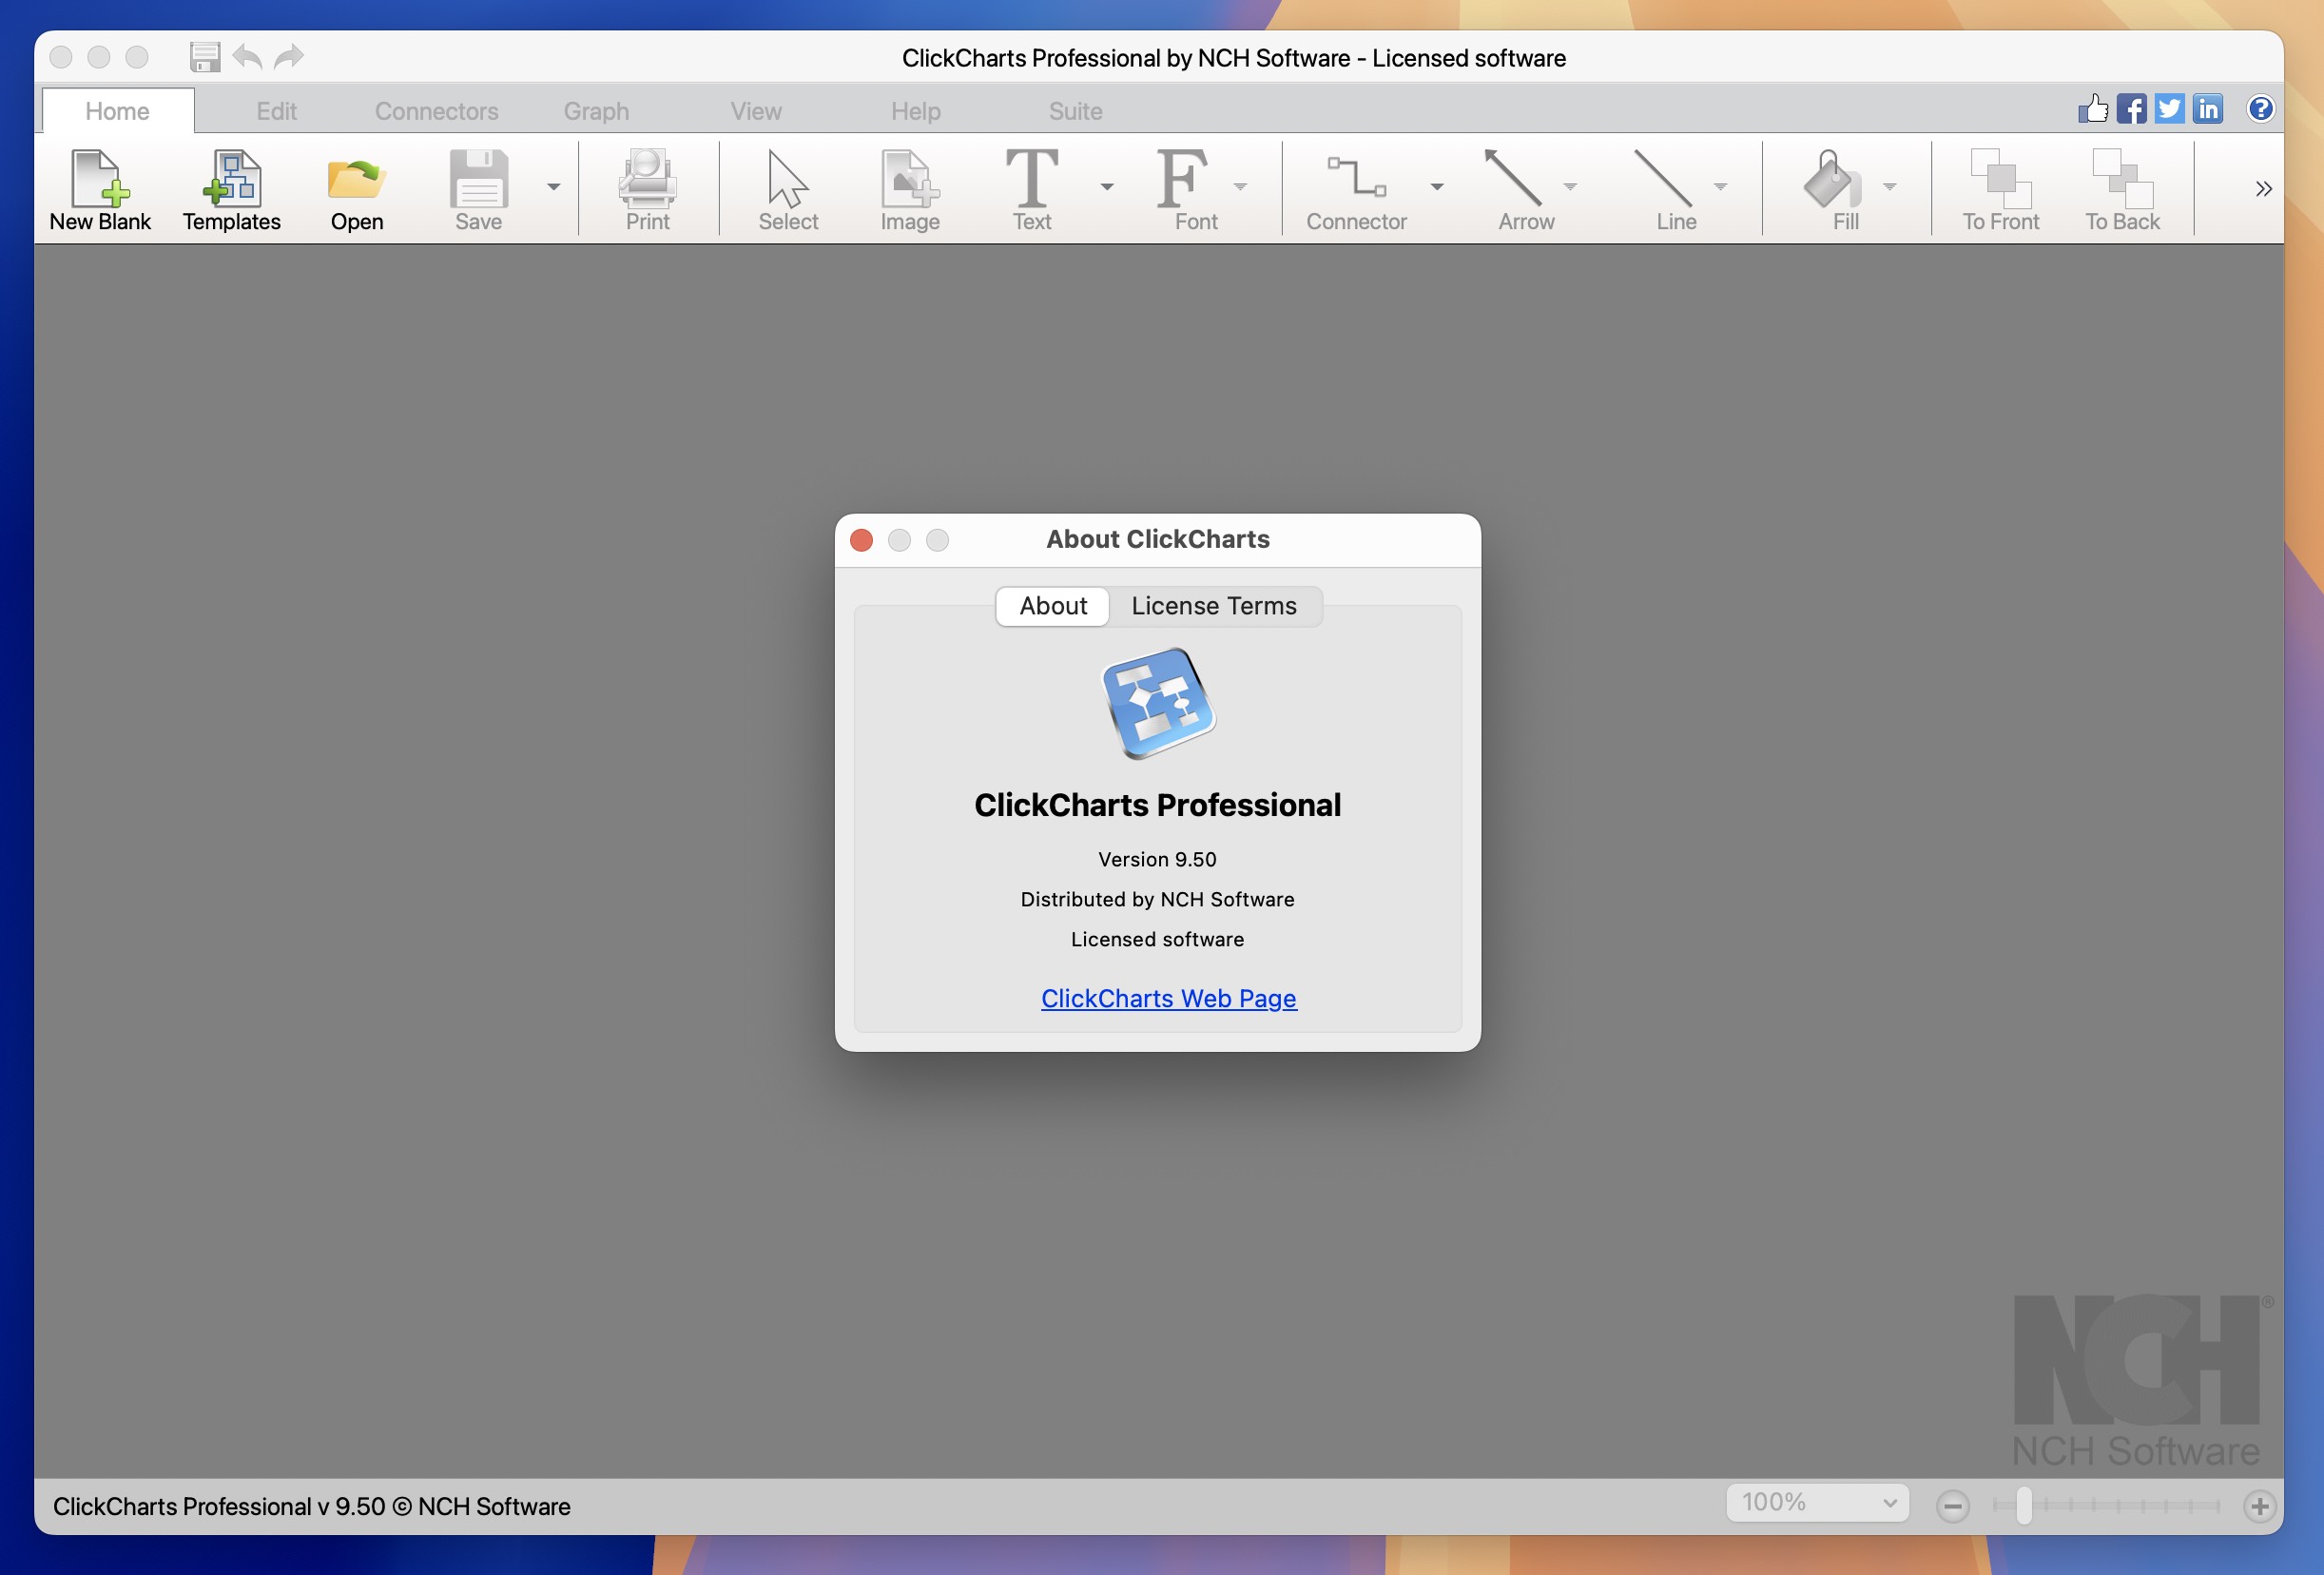The height and width of the screenshot is (1575, 2324).
Task: Click the Print toolbar icon
Action: pyautogui.click(x=647, y=190)
